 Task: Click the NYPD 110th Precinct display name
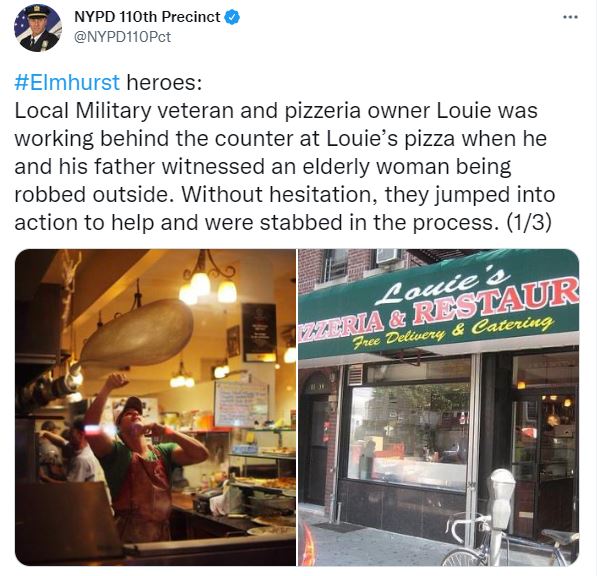point(147,17)
